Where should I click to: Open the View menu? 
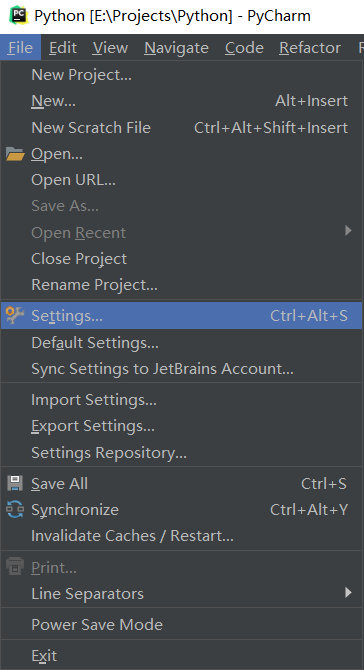click(x=110, y=47)
